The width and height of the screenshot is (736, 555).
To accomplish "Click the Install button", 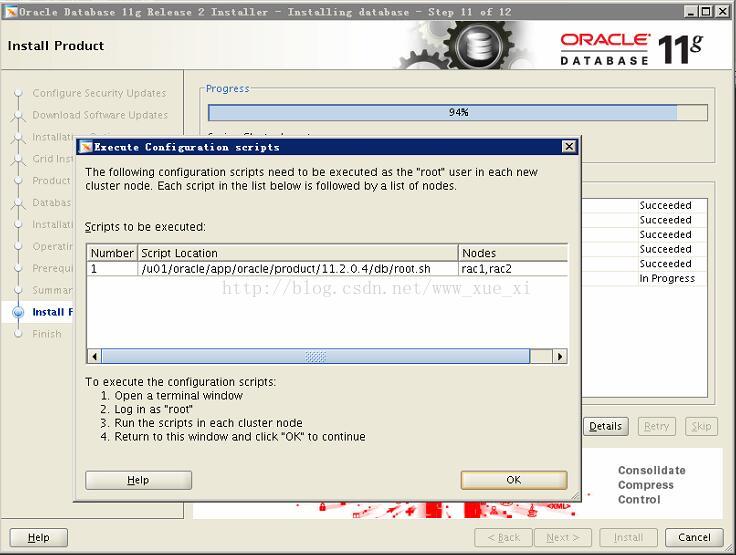I will point(629,537).
